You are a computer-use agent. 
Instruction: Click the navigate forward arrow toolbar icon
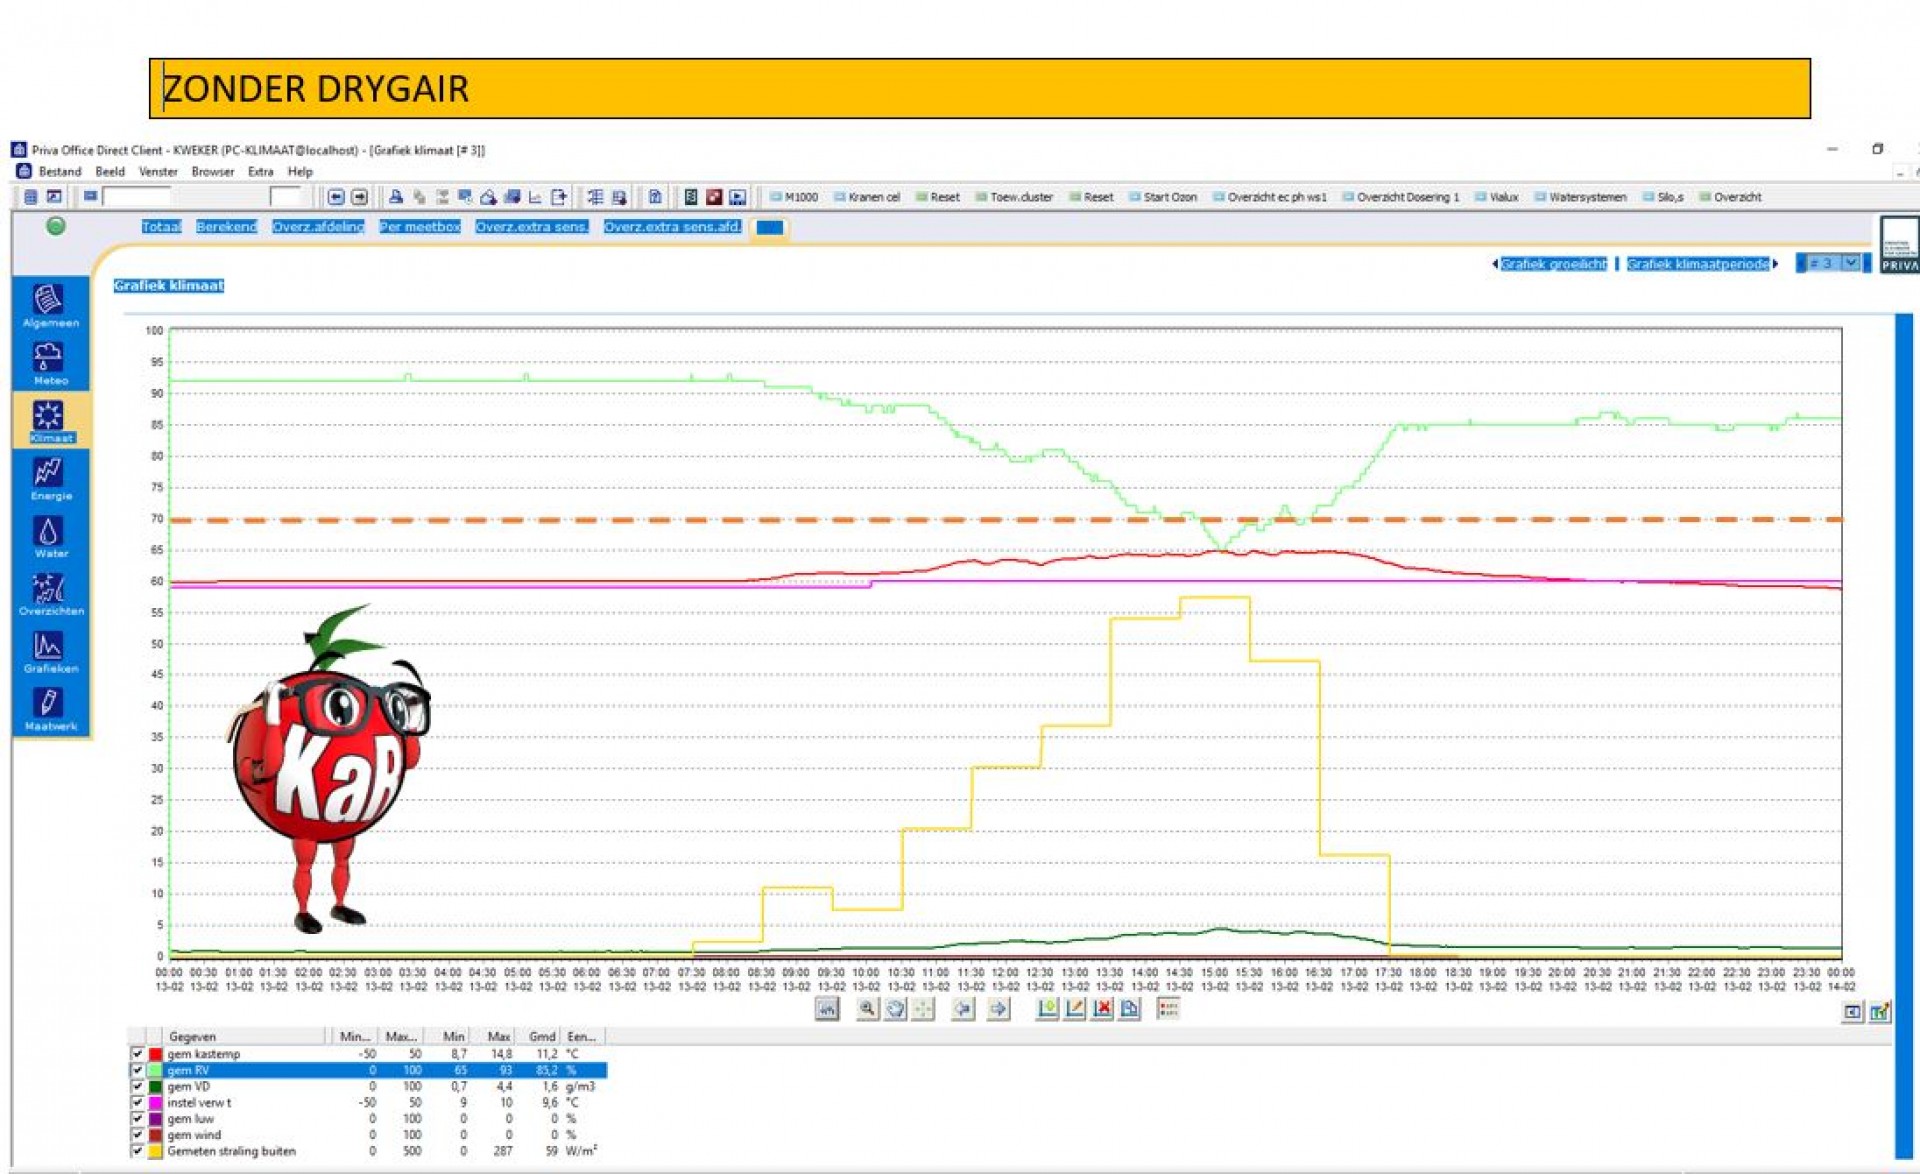(359, 197)
